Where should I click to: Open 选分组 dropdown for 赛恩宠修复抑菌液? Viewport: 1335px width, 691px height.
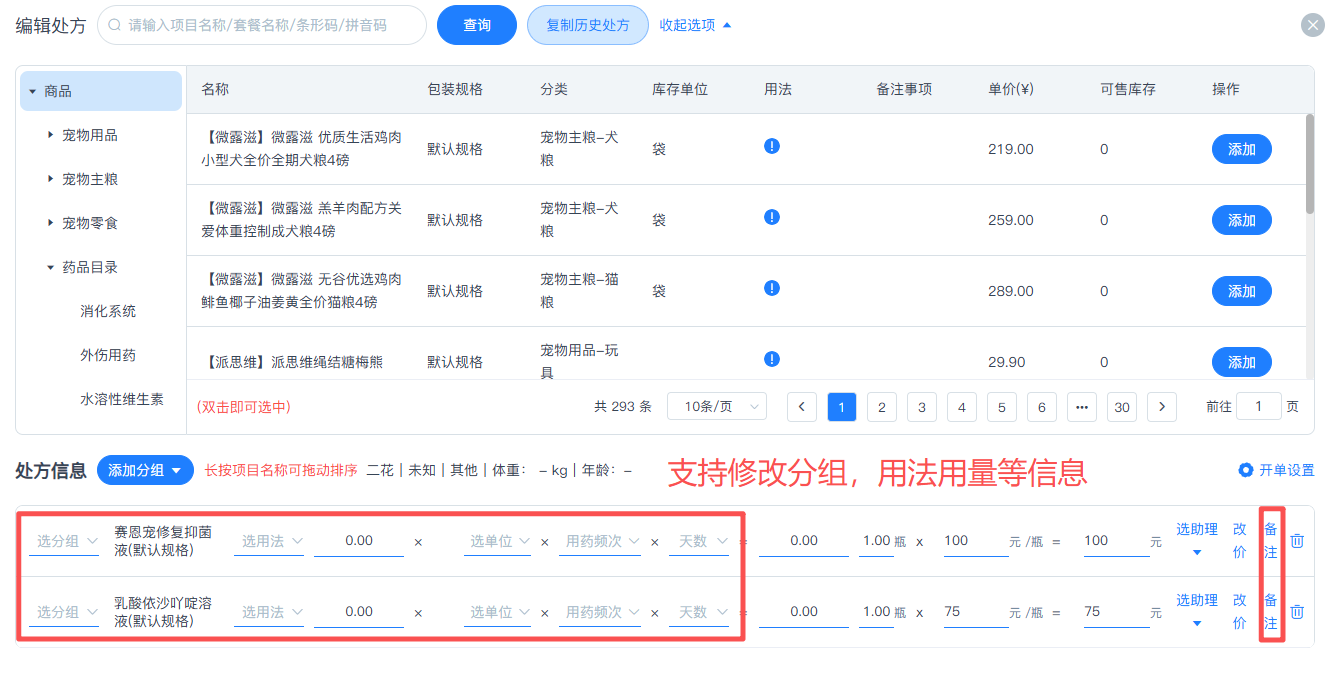(x=66, y=541)
